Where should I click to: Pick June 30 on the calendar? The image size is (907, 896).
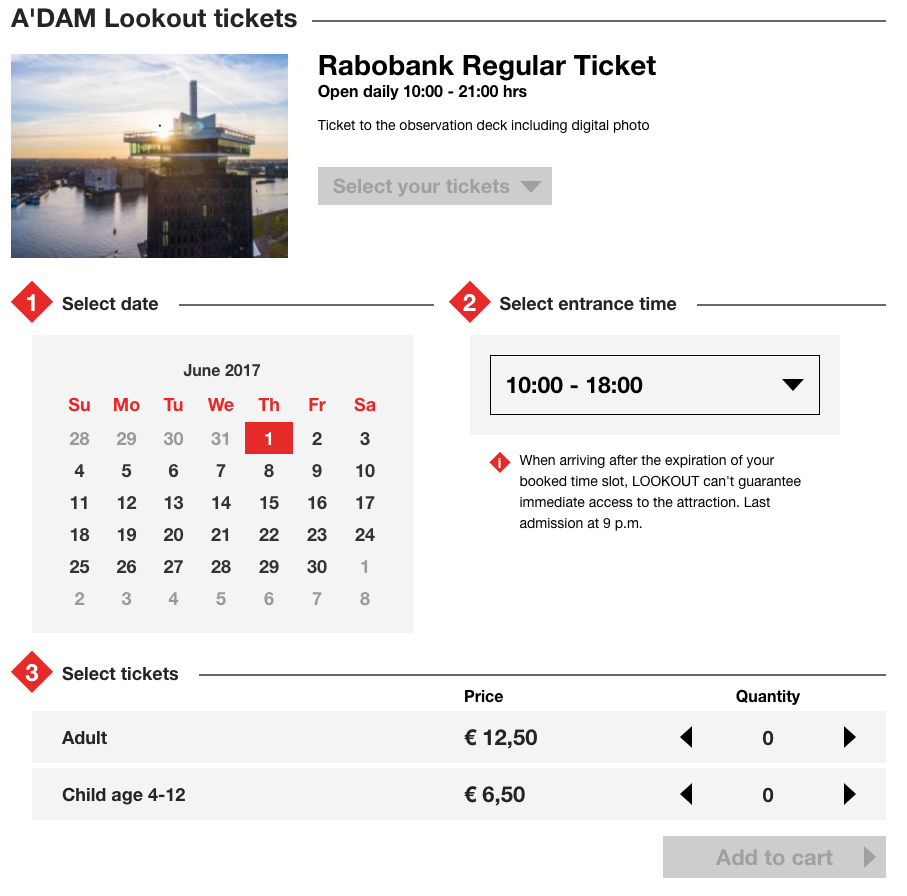point(317,567)
